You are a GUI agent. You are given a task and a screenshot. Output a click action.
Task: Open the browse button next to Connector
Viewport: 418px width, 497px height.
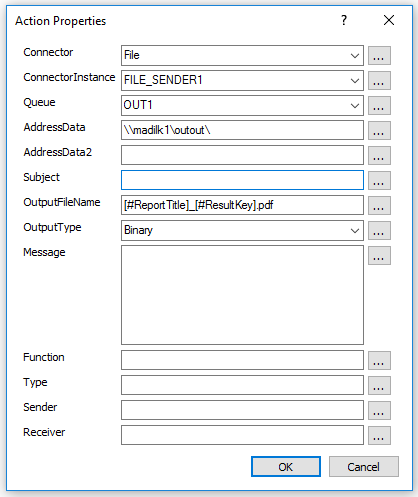(379, 56)
